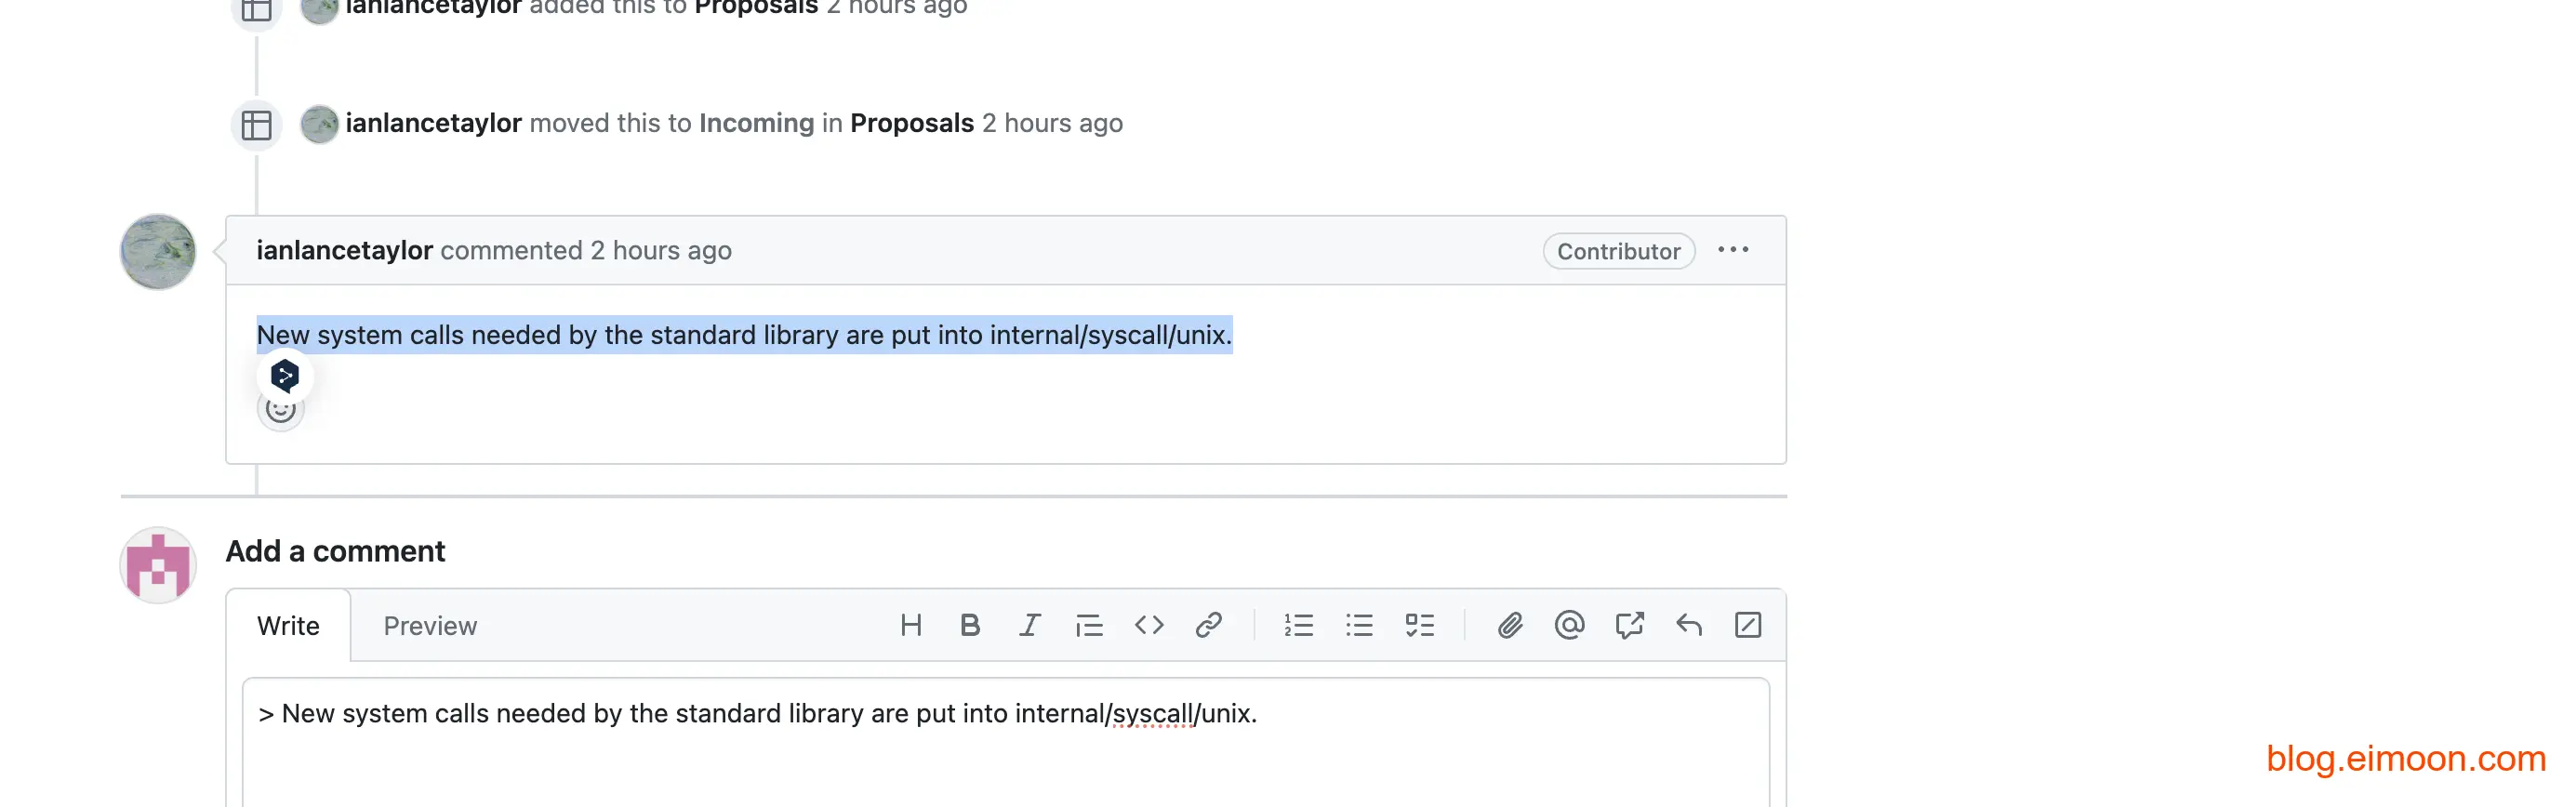This screenshot has width=2576, height=807.
Task: Click the Contributor badge
Action: [1618, 251]
